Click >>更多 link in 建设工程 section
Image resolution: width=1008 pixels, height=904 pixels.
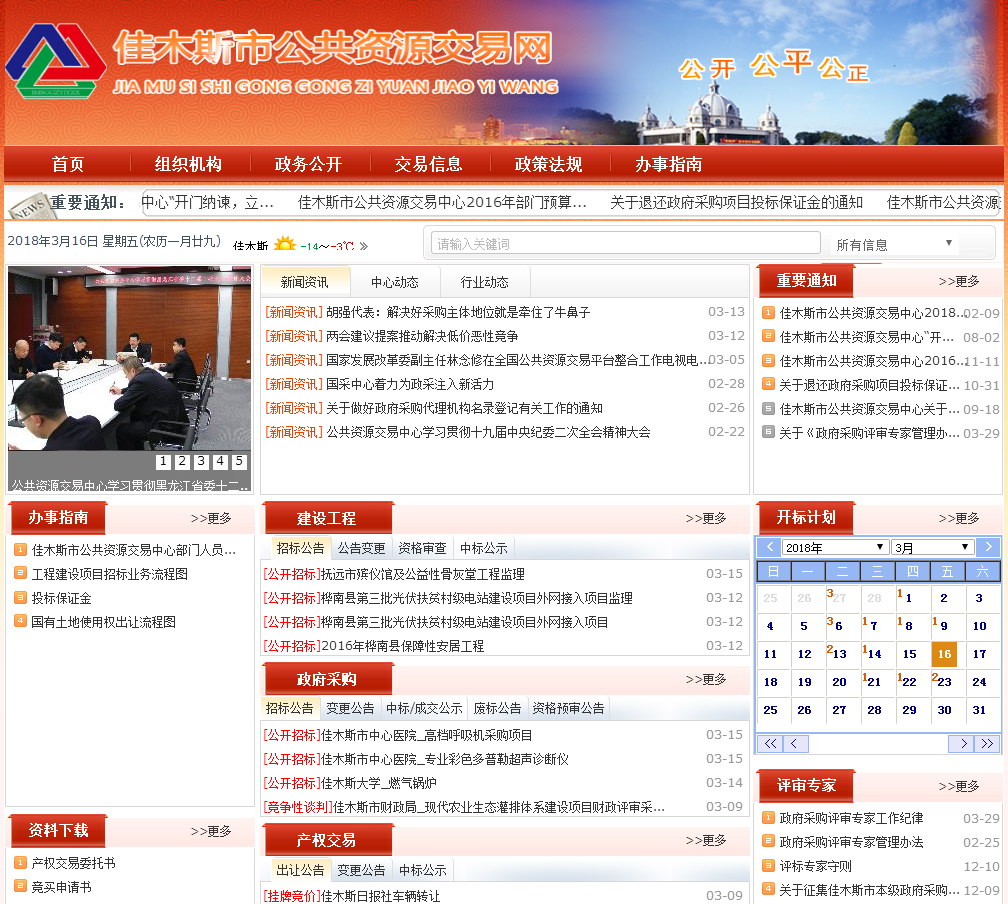tap(706, 518)
